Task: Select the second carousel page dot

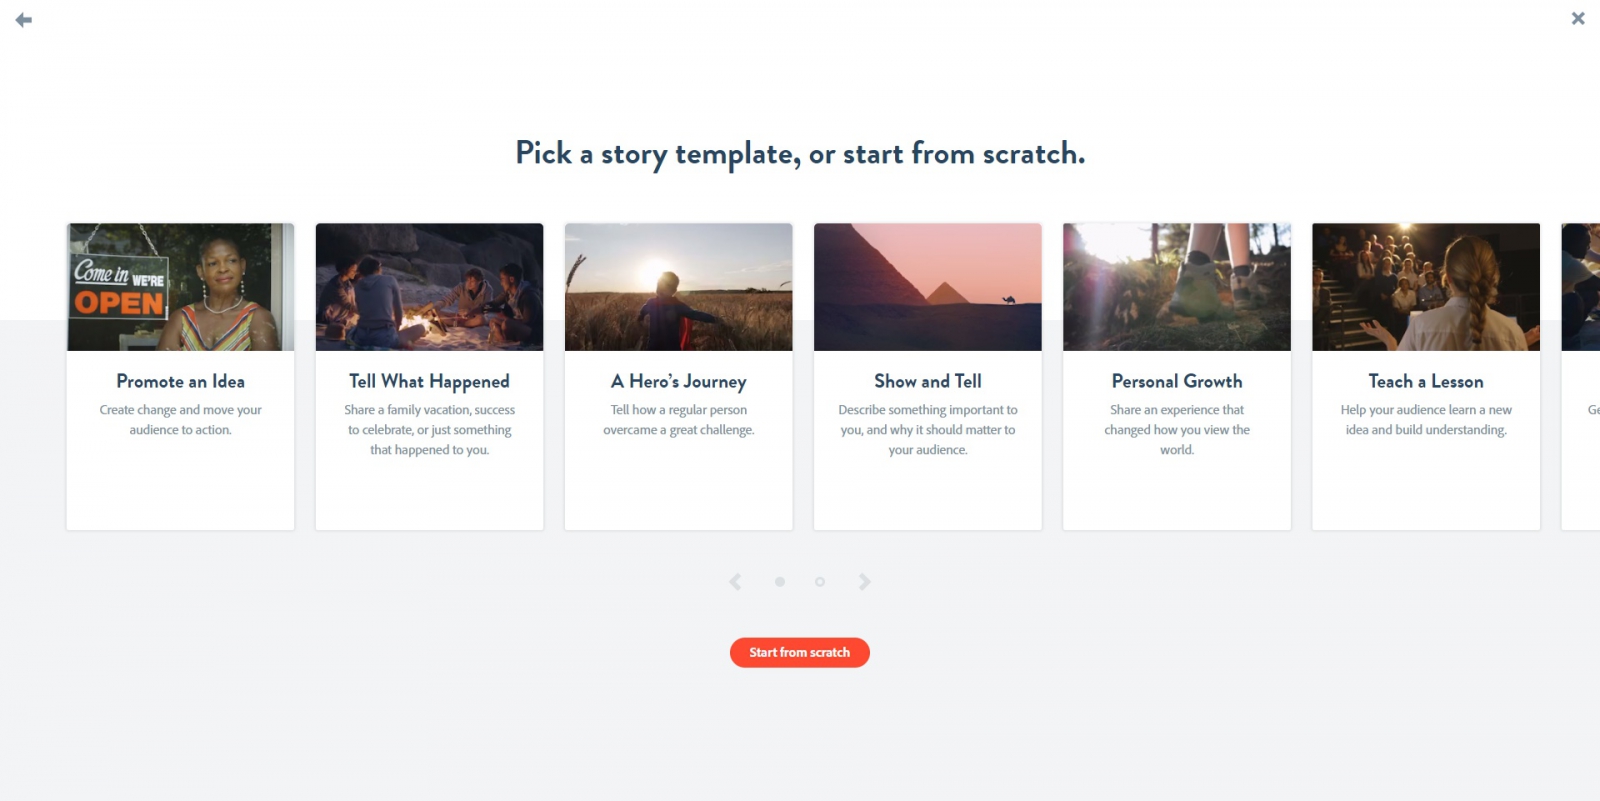Action: coord(820,582)
